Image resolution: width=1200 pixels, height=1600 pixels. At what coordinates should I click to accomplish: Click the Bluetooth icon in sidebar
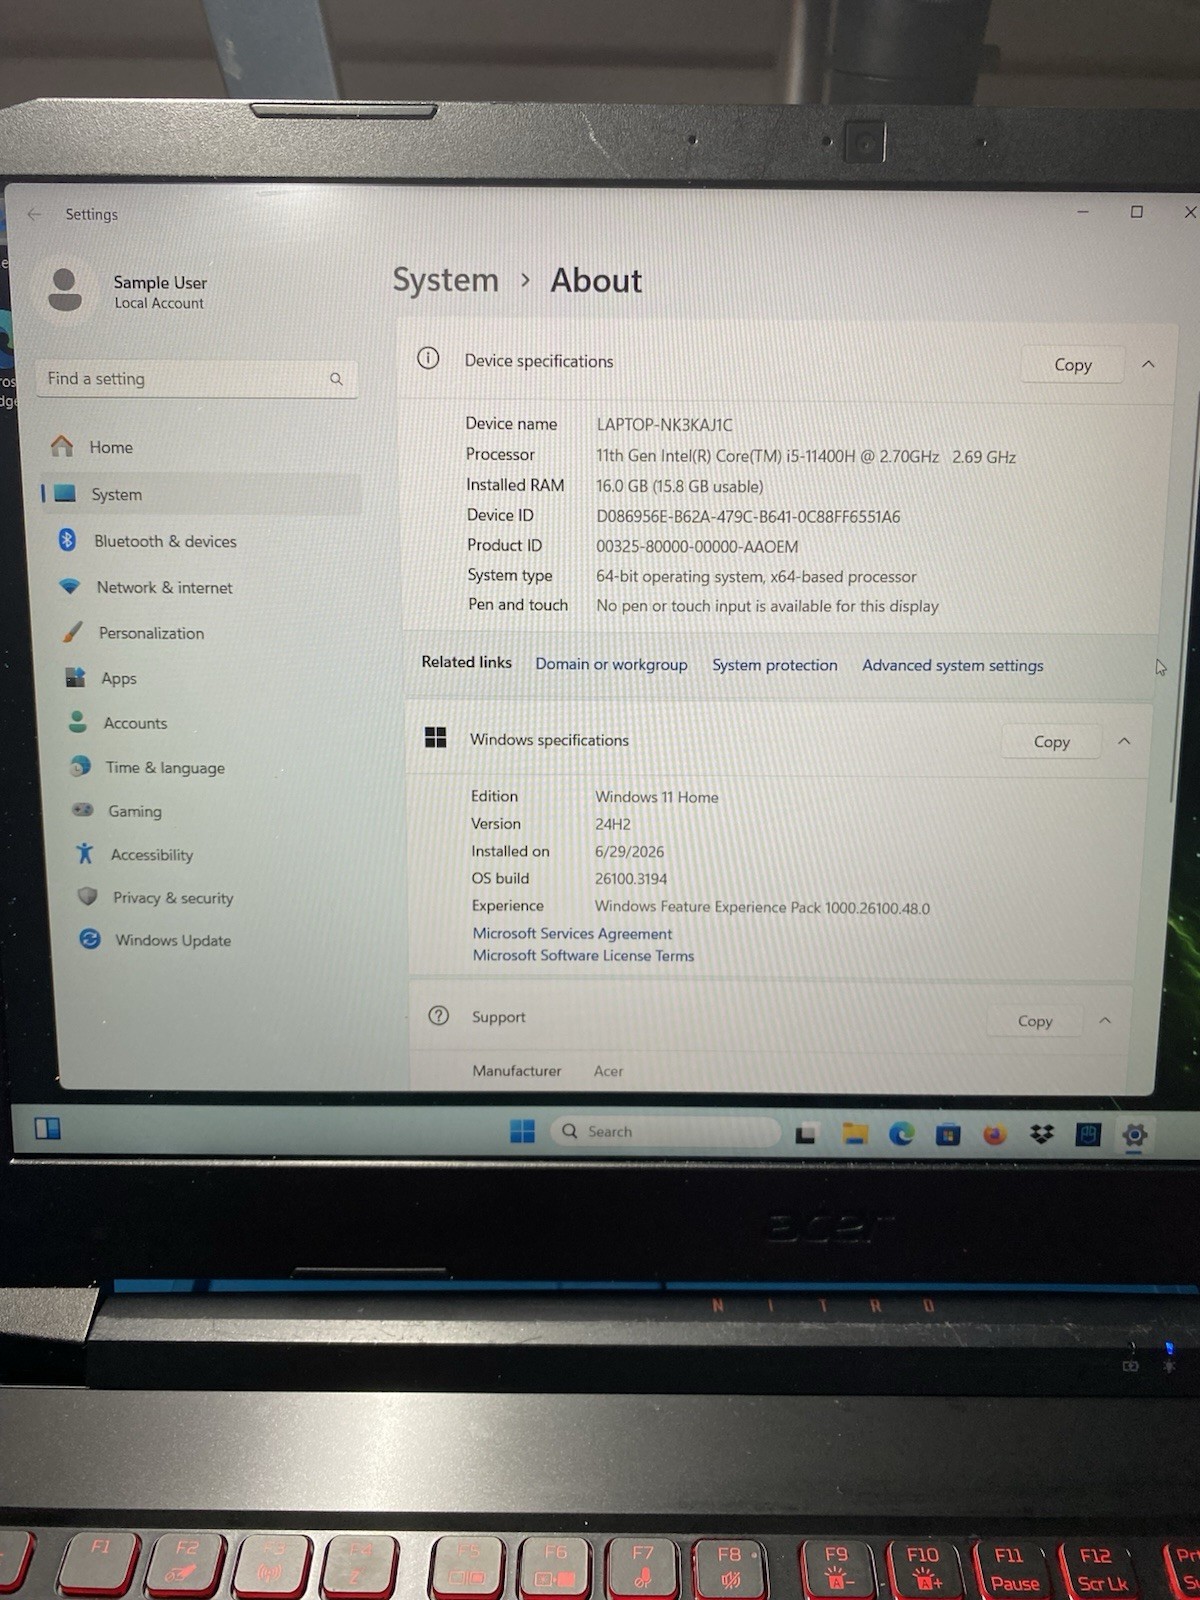pyautogui.click(x=67, y=540)
